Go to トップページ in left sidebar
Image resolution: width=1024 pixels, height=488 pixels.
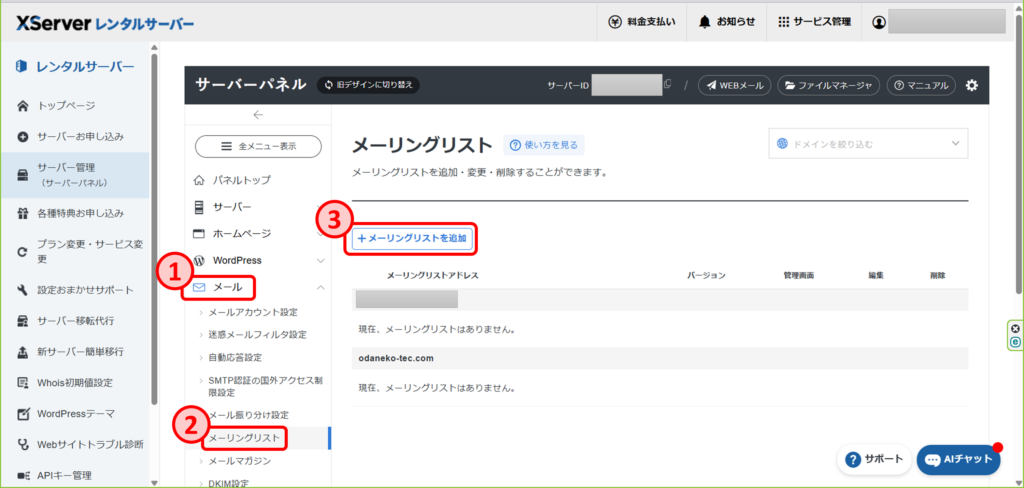[x=66, y=105]
